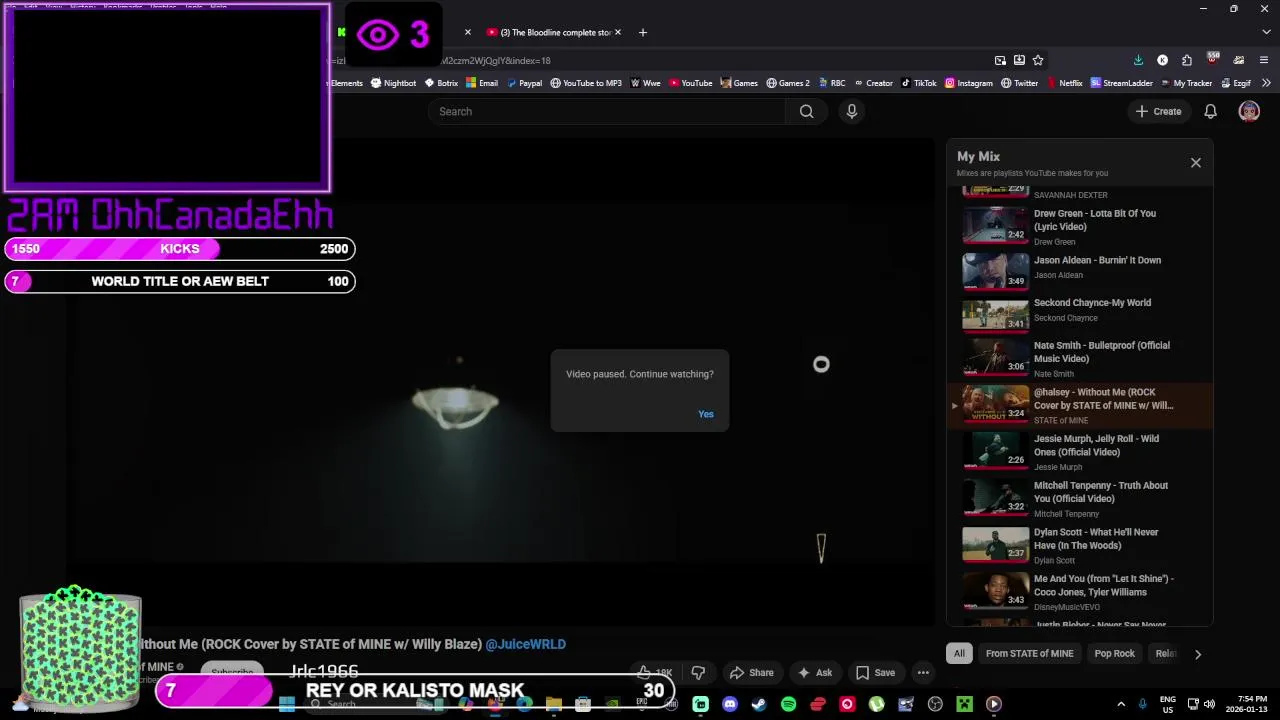Open My Tracker bookmark
The width and height of the screenshot is (1280, 720).
click(1186, 83)
